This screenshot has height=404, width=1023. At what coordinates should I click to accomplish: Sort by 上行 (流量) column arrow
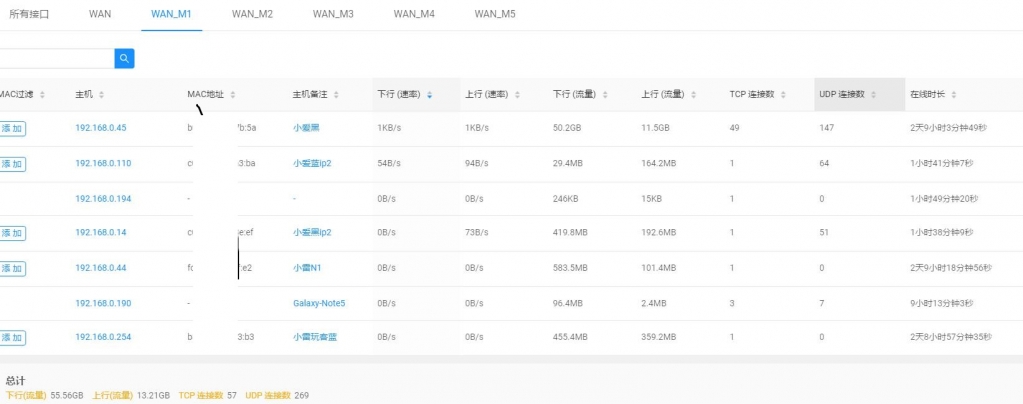point(693,95)
